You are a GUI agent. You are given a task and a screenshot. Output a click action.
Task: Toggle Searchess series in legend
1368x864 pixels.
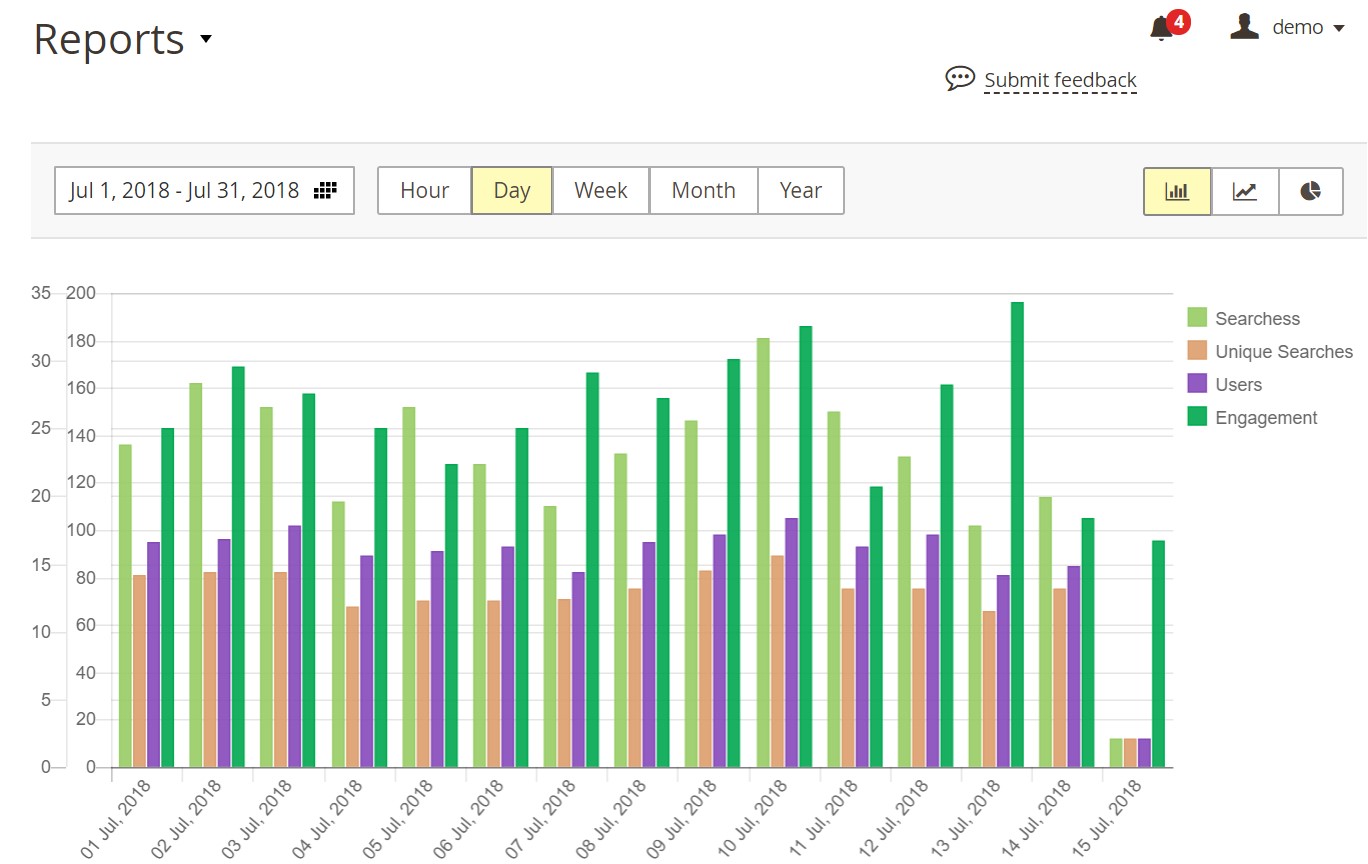pyautogui.click(x=1257, y=319)
